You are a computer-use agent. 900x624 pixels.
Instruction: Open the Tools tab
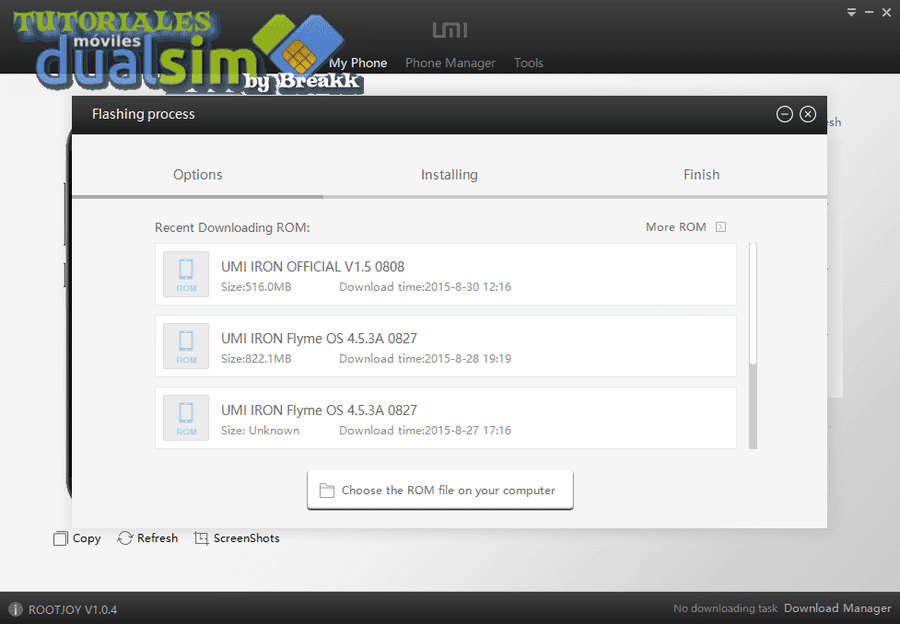click(x=529, y=63)
